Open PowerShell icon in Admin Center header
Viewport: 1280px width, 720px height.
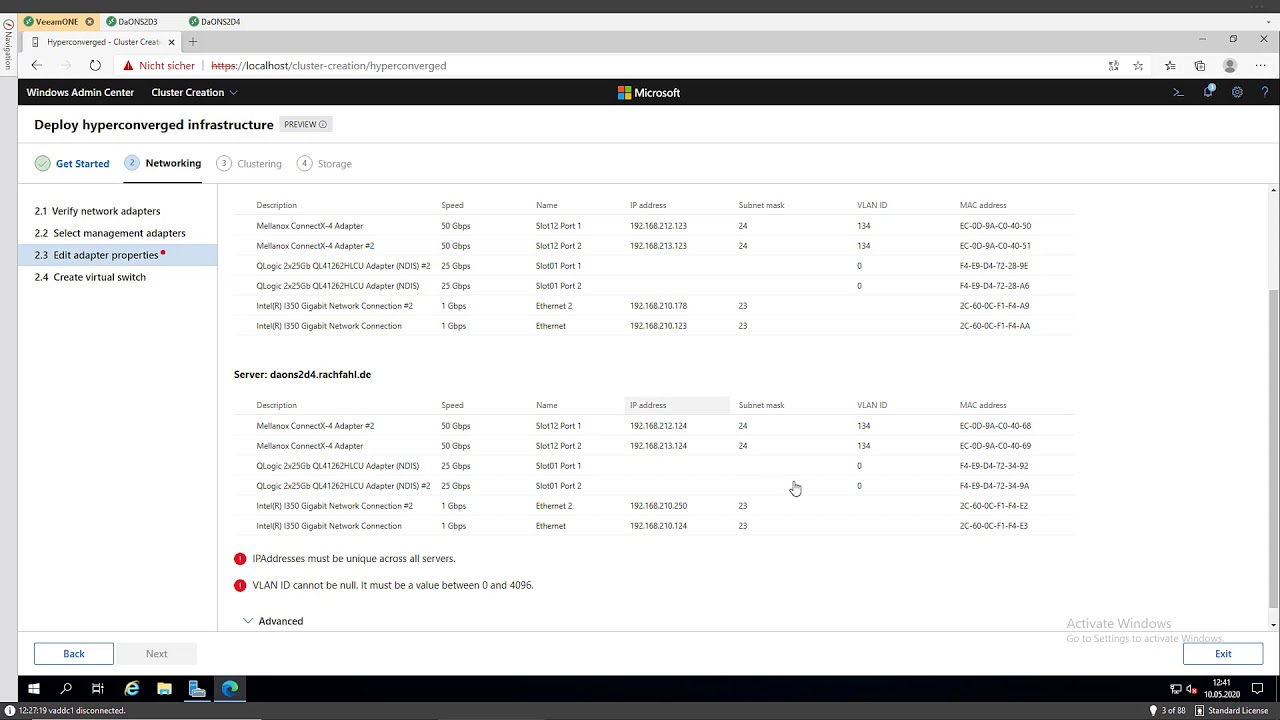[1178, 92]
